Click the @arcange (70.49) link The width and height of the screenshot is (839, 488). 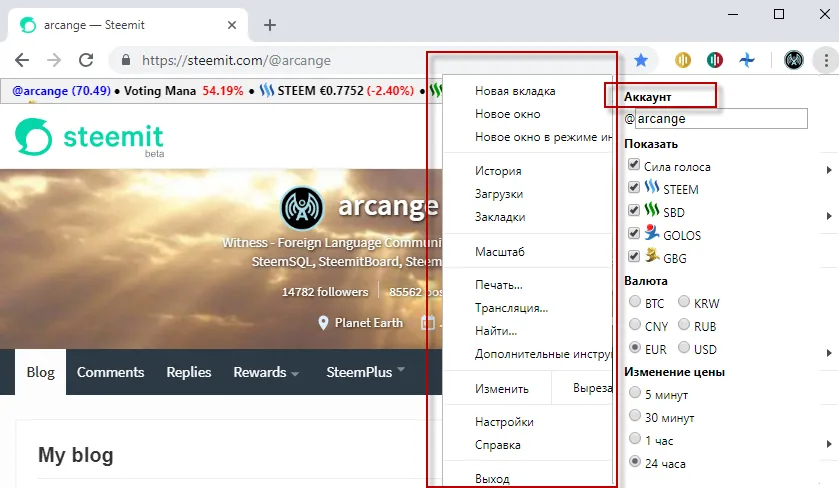[61, 91]
